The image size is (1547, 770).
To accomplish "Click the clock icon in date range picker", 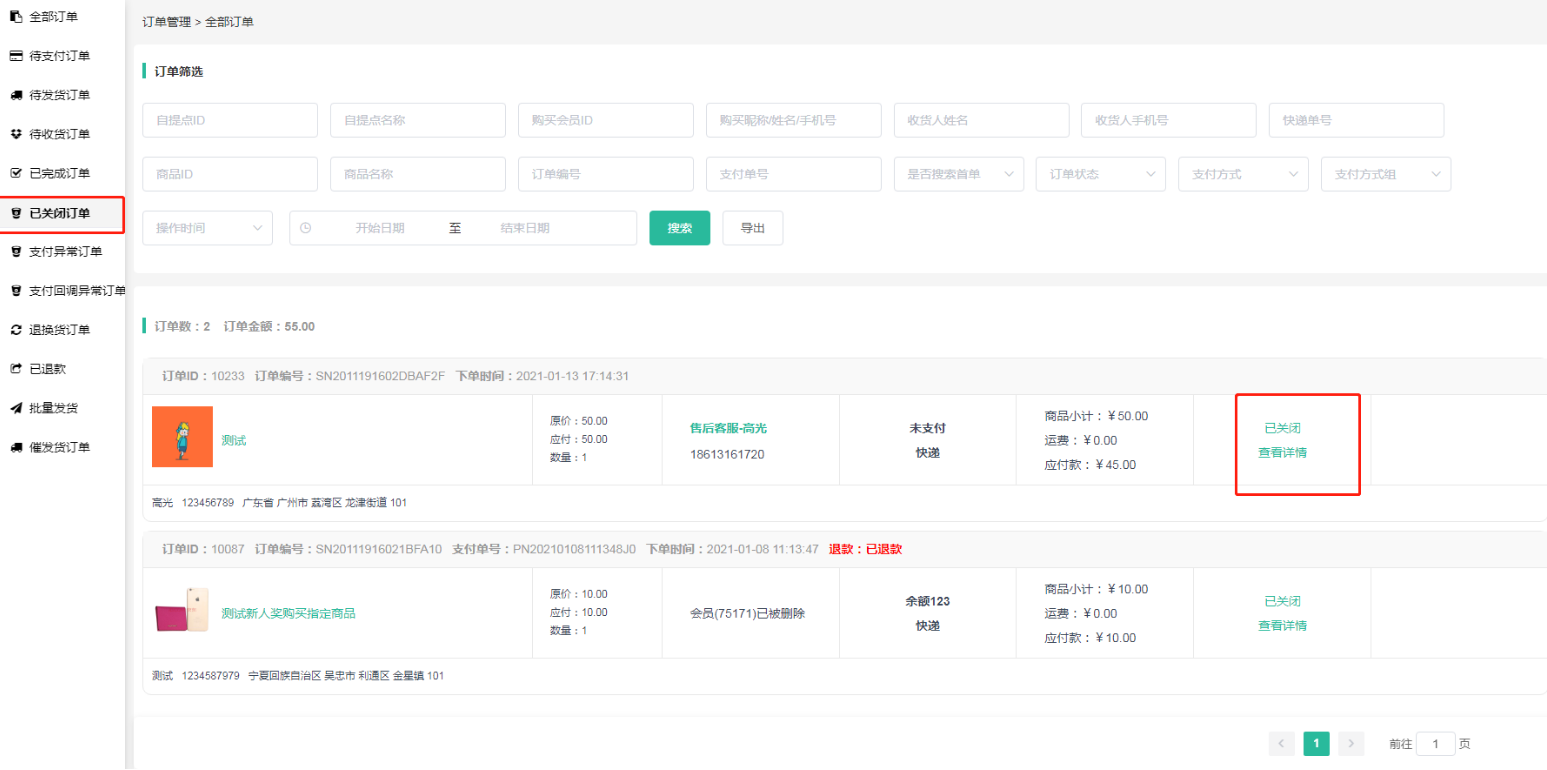I will tap(306, 228).
